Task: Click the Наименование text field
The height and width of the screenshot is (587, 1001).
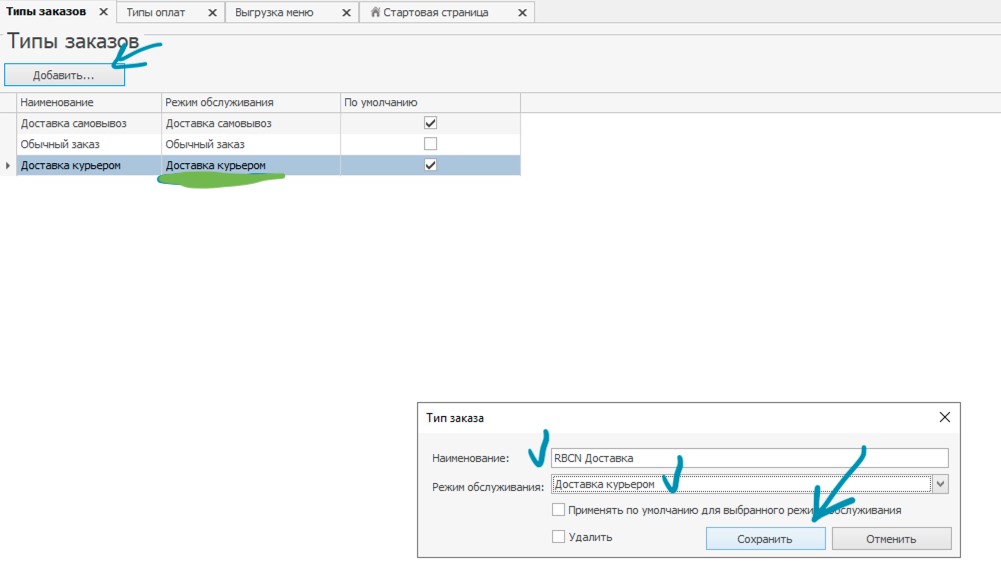Action: click(x=749, y=458)
